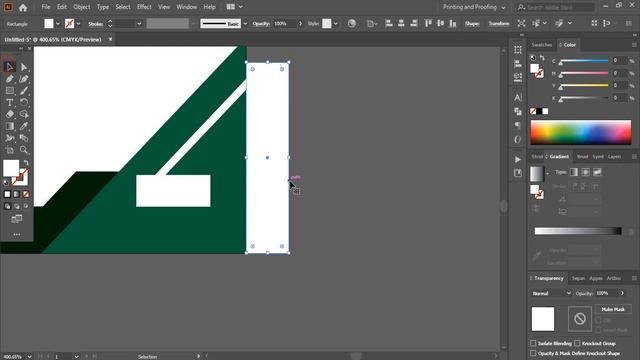Screen dimensions: 640x360
Task: Open graphic Style dropdown
Action: [x=336, y=24]
